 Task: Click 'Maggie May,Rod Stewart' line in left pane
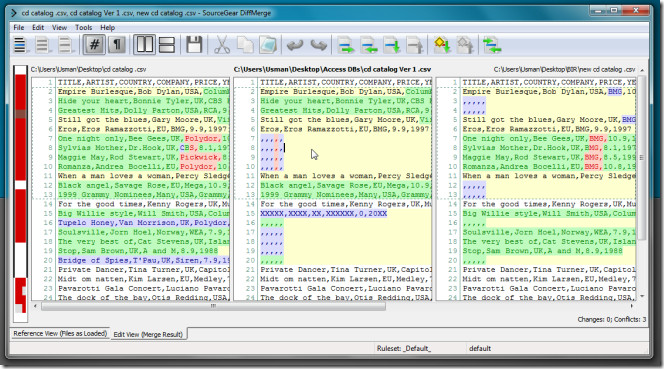143,157
